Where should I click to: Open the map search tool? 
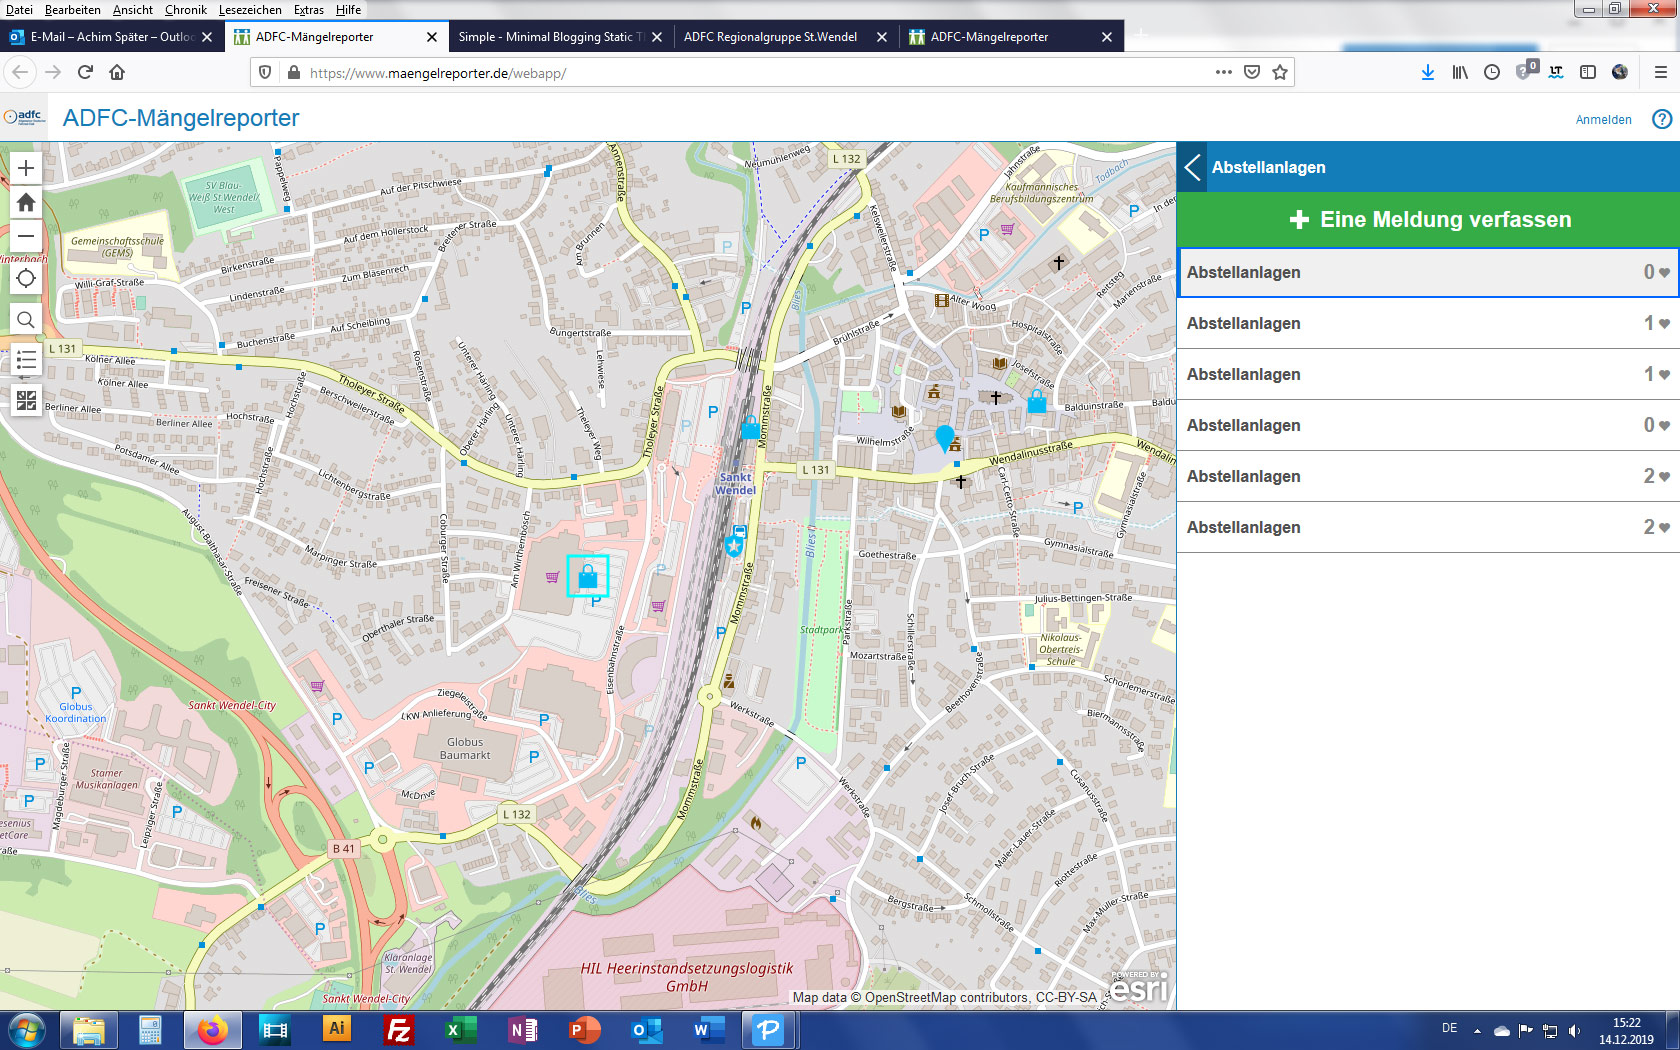(26, 320)
